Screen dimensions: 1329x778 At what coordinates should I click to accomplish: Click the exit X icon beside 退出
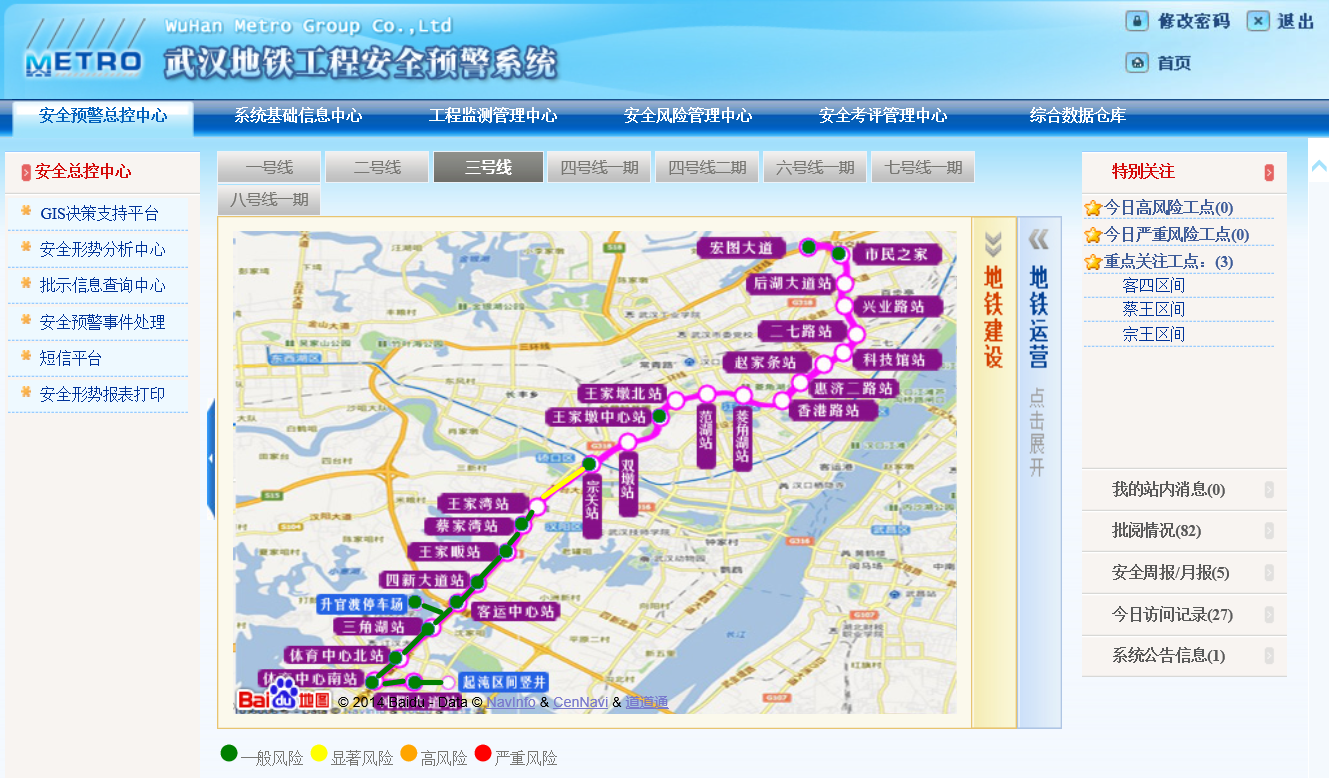pos(1258,21)
